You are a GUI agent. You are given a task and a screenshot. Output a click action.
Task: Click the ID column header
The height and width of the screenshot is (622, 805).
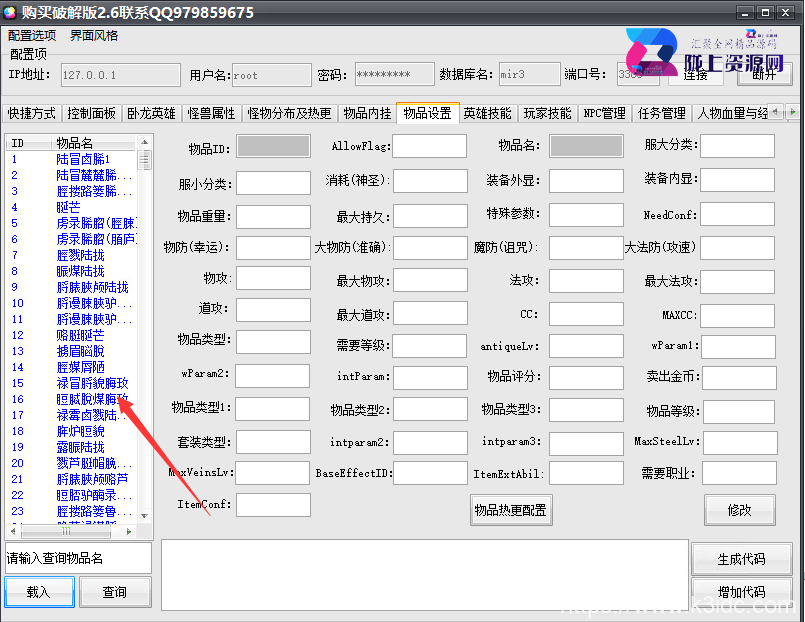click(29, 143)
